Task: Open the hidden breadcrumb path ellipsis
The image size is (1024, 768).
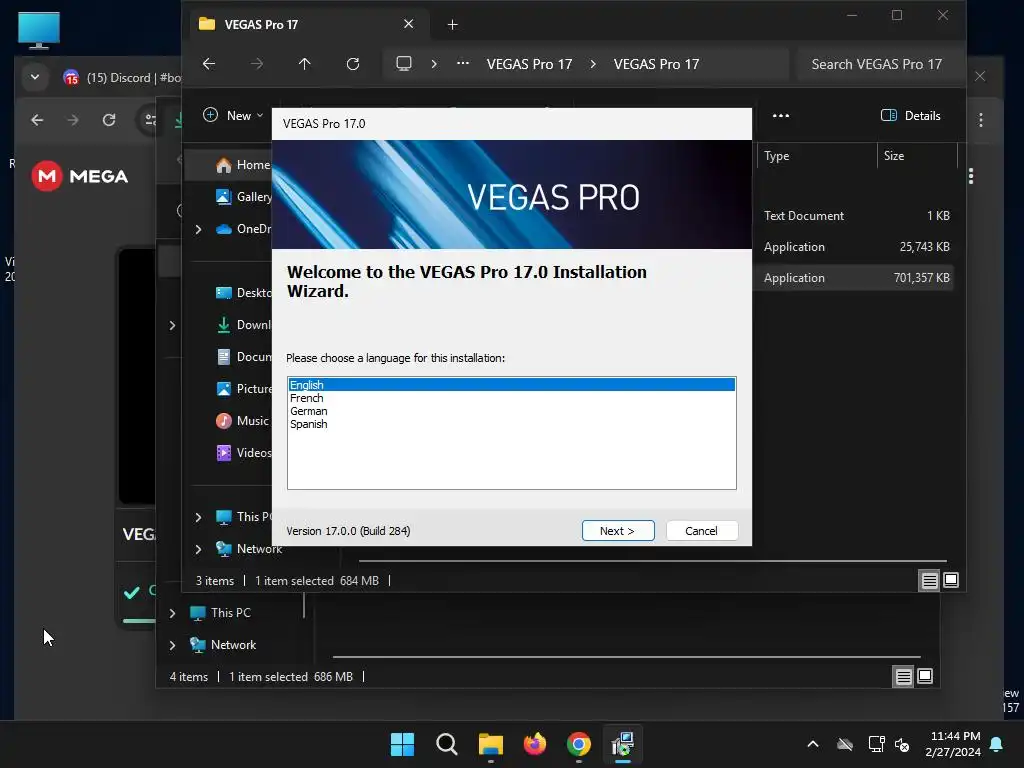Action: 463,63
